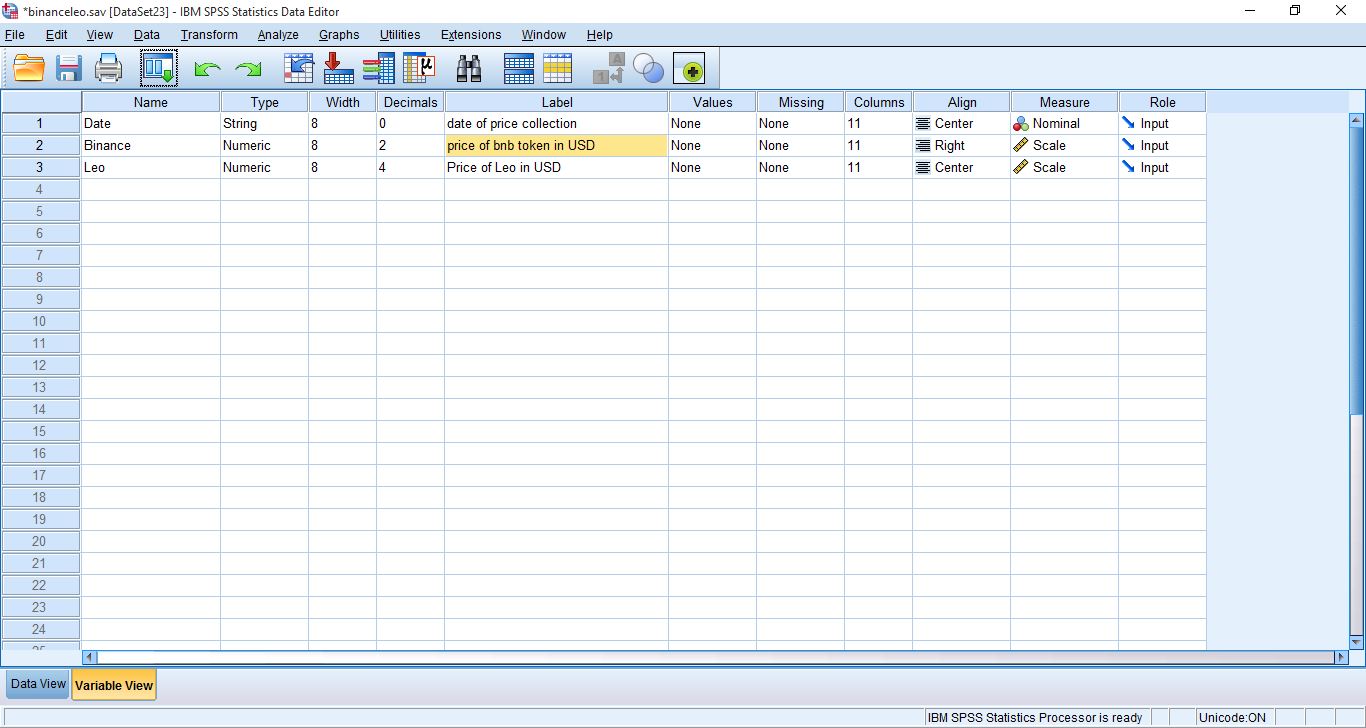
Task: Click the Insert variable icon
Action: point(558,68)
